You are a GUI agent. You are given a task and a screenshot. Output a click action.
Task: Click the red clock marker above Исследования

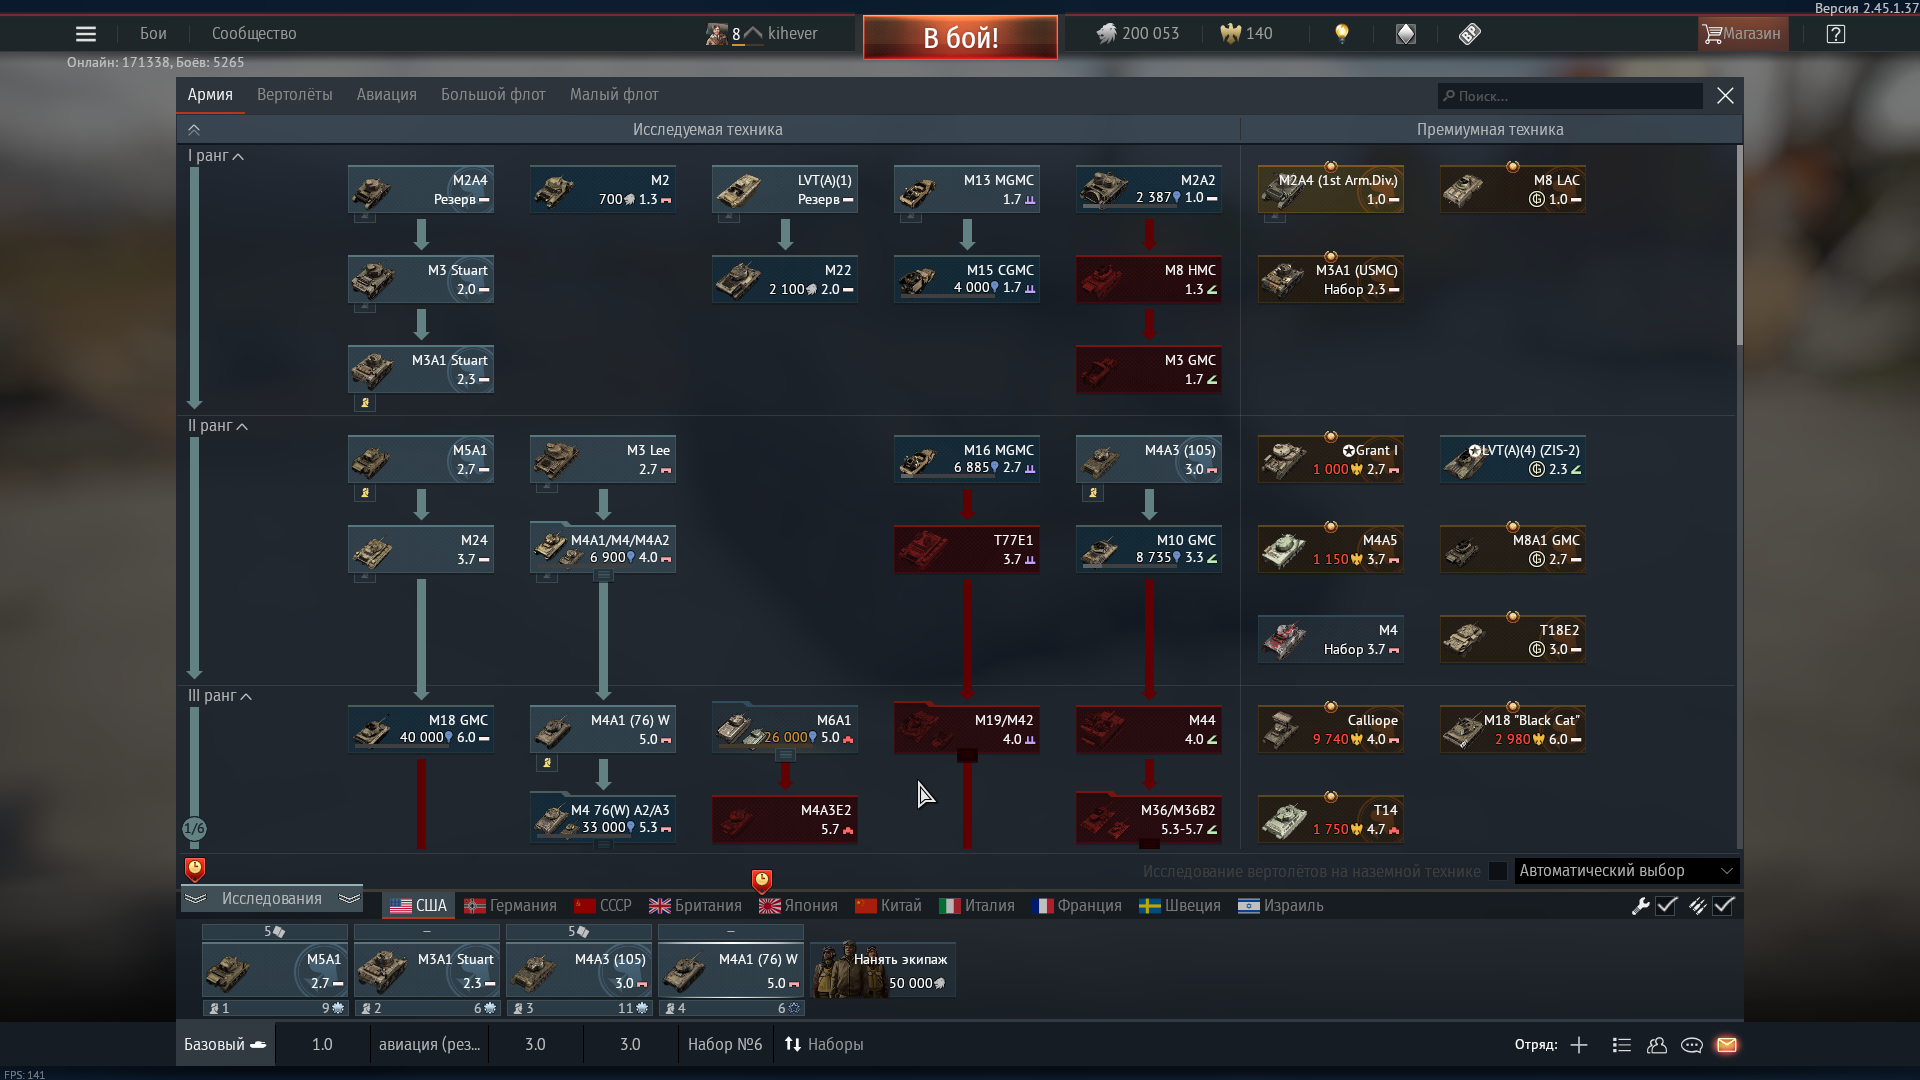click(x=195, y=869)
